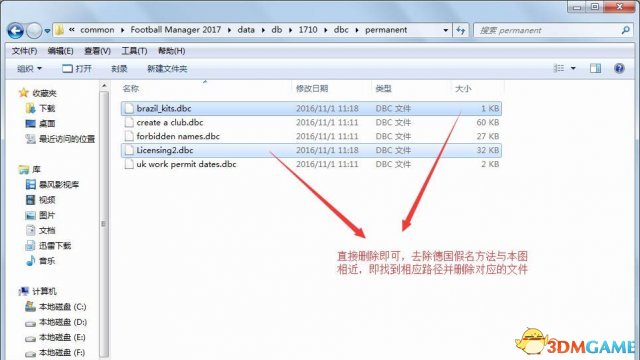This screenshot has width=640, height=360.
Task: Click the 新建文件夹 button
Action: pos(167,69)
